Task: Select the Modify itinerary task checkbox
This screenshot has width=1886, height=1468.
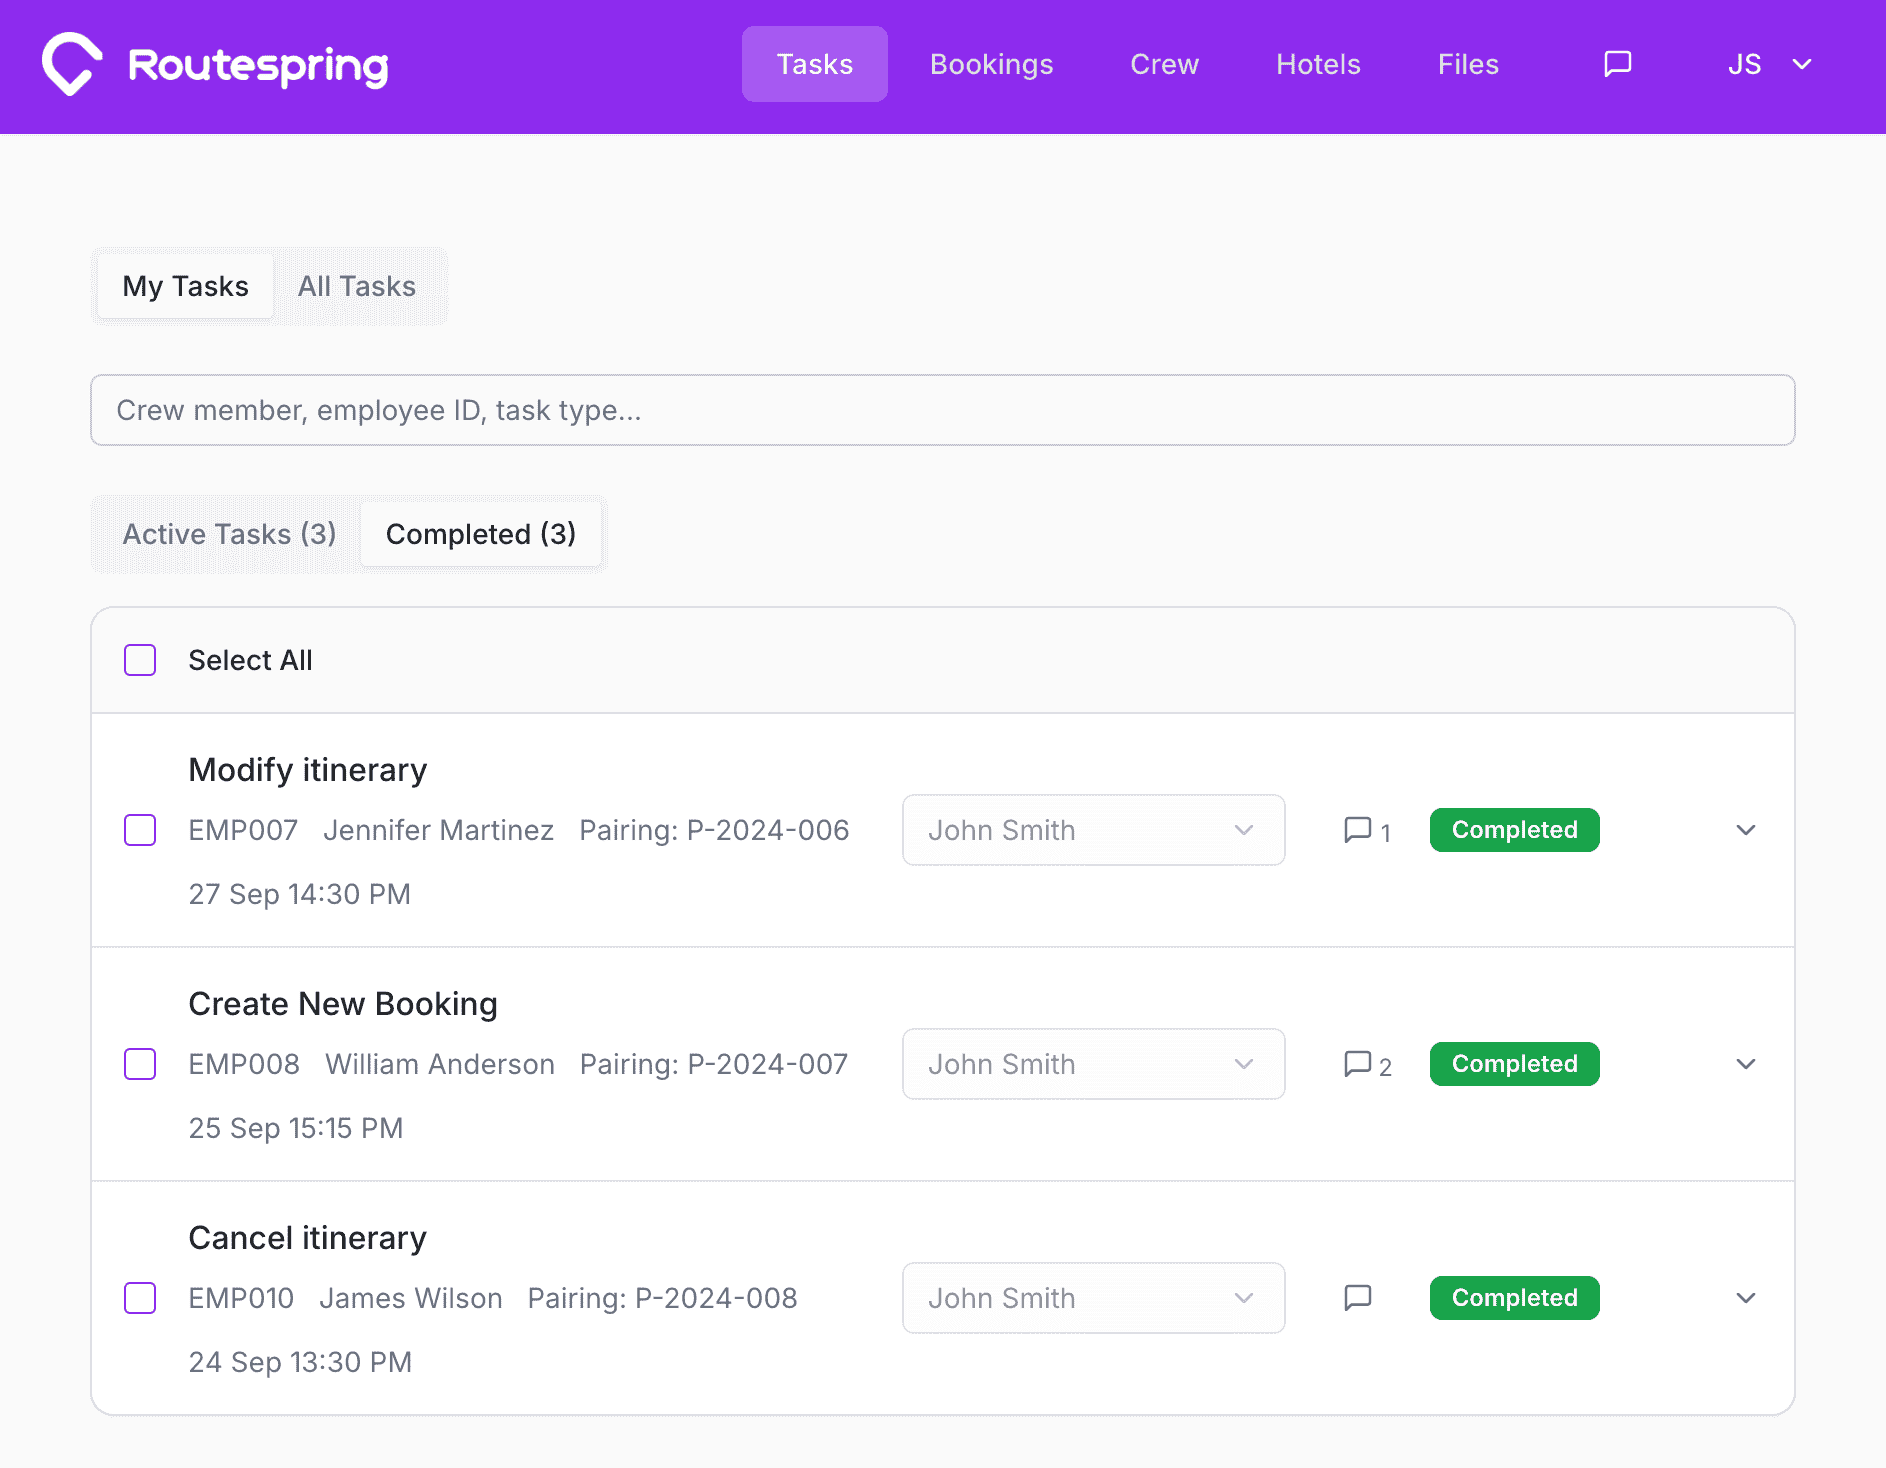Action: coord(140,830)
